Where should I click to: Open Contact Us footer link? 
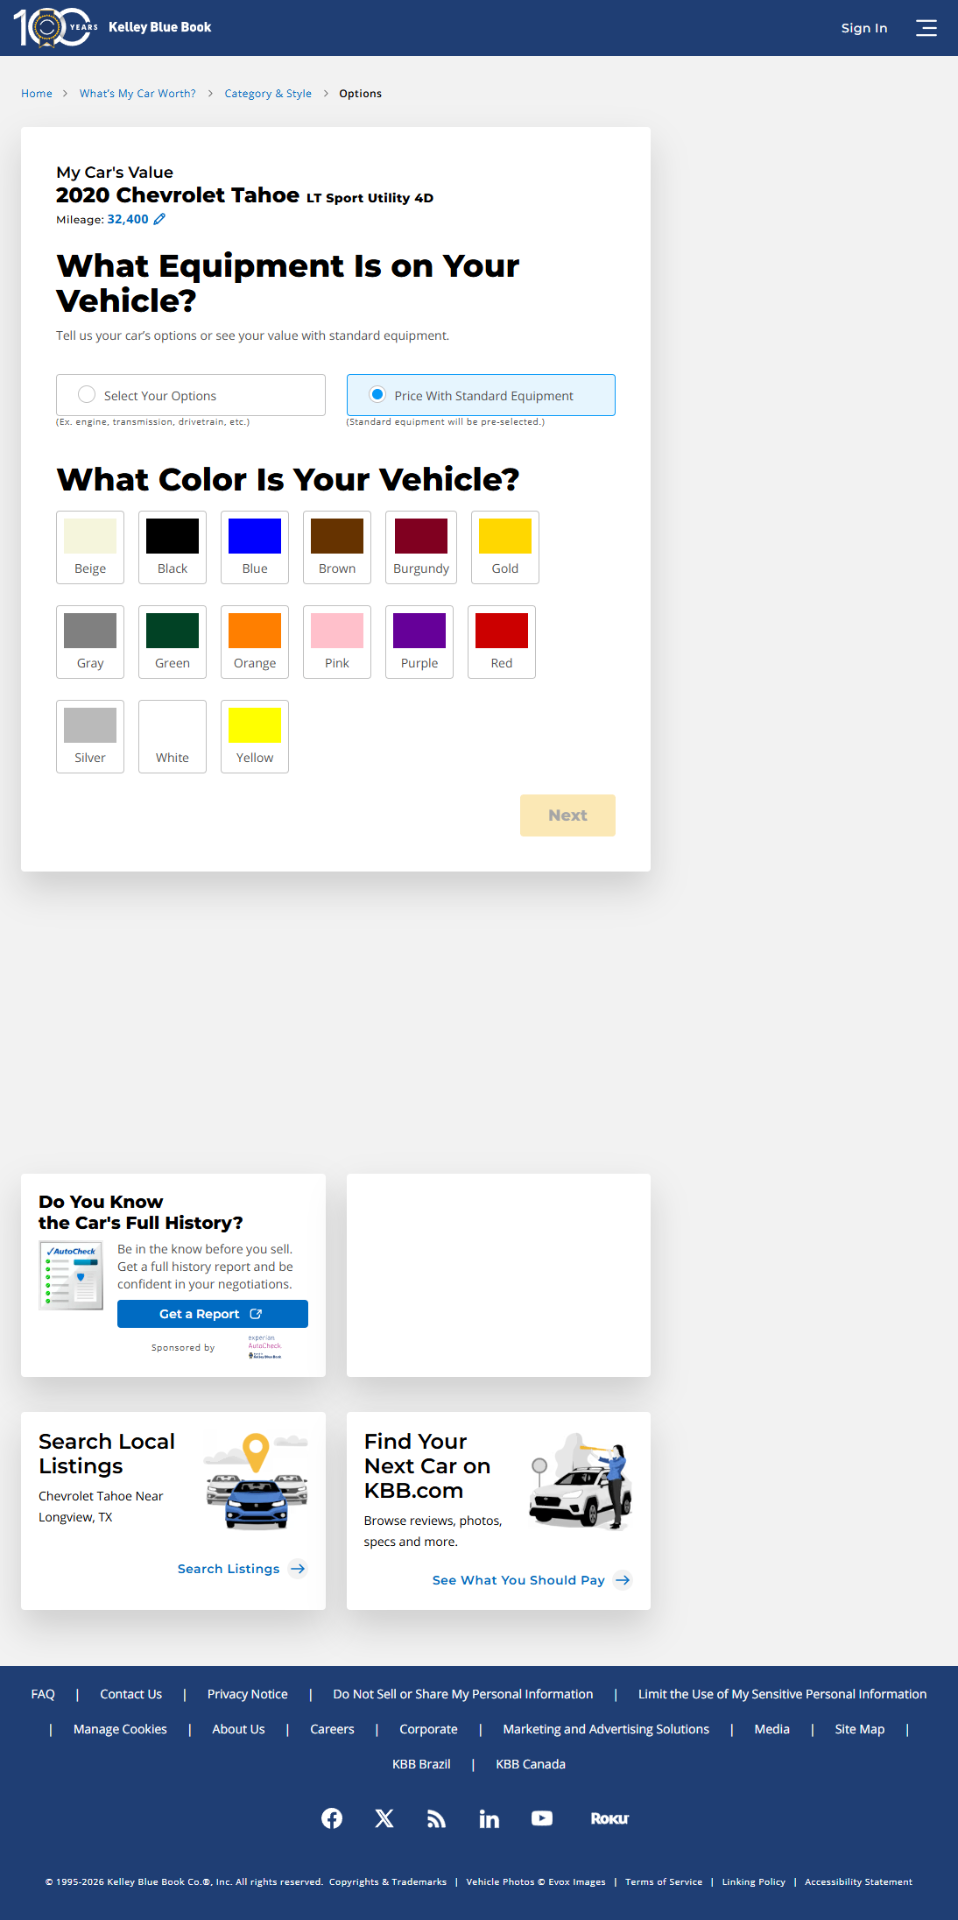(131, 1694)
